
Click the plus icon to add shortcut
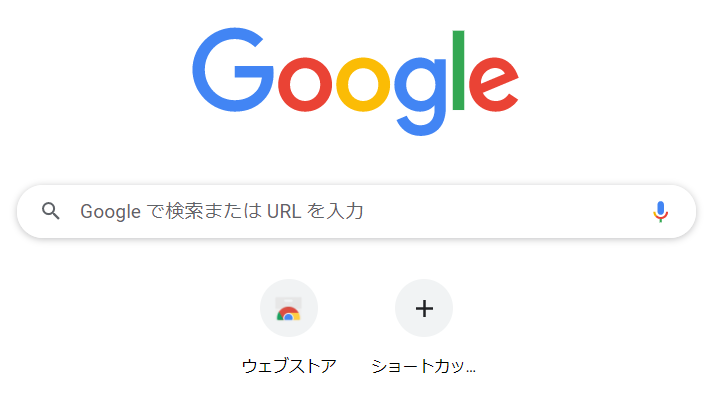(x=424, y=308)
